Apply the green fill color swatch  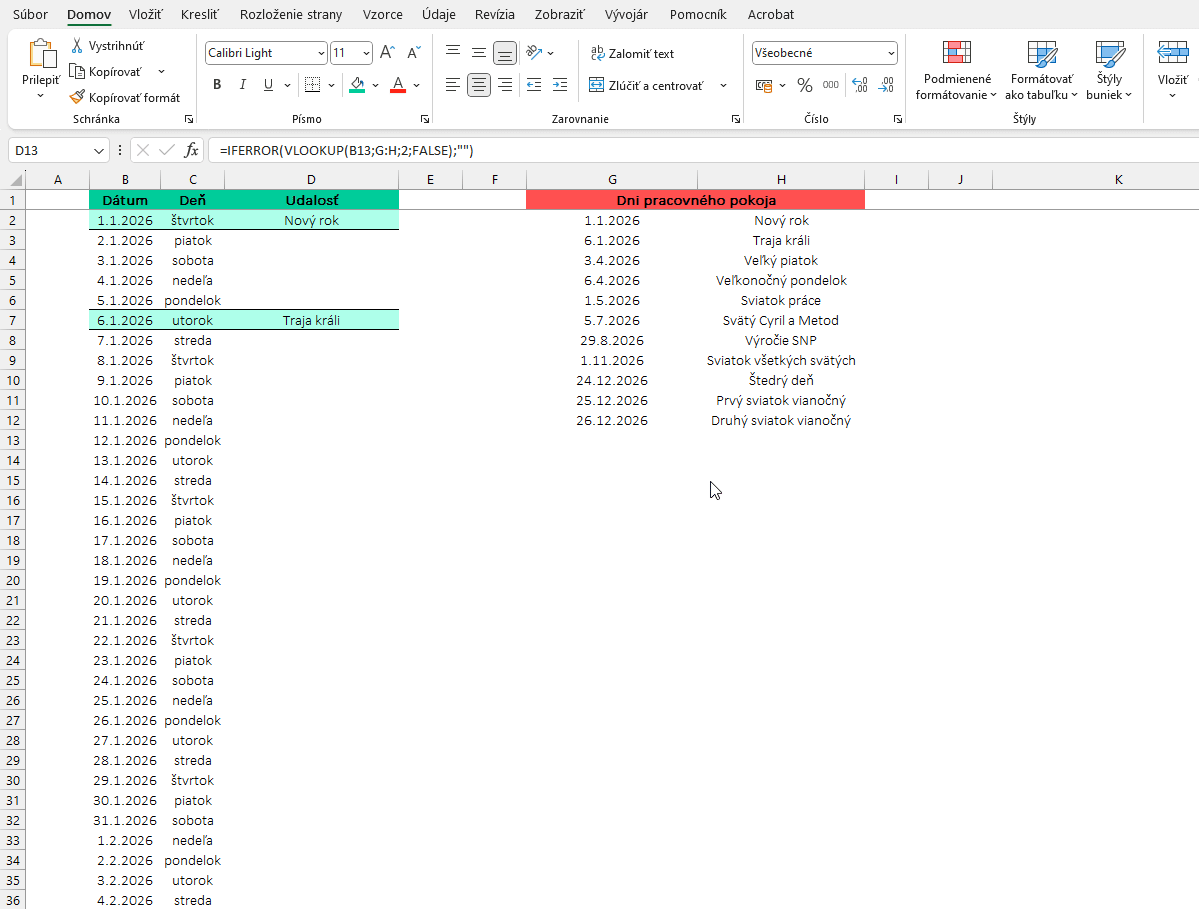point(357,85)
